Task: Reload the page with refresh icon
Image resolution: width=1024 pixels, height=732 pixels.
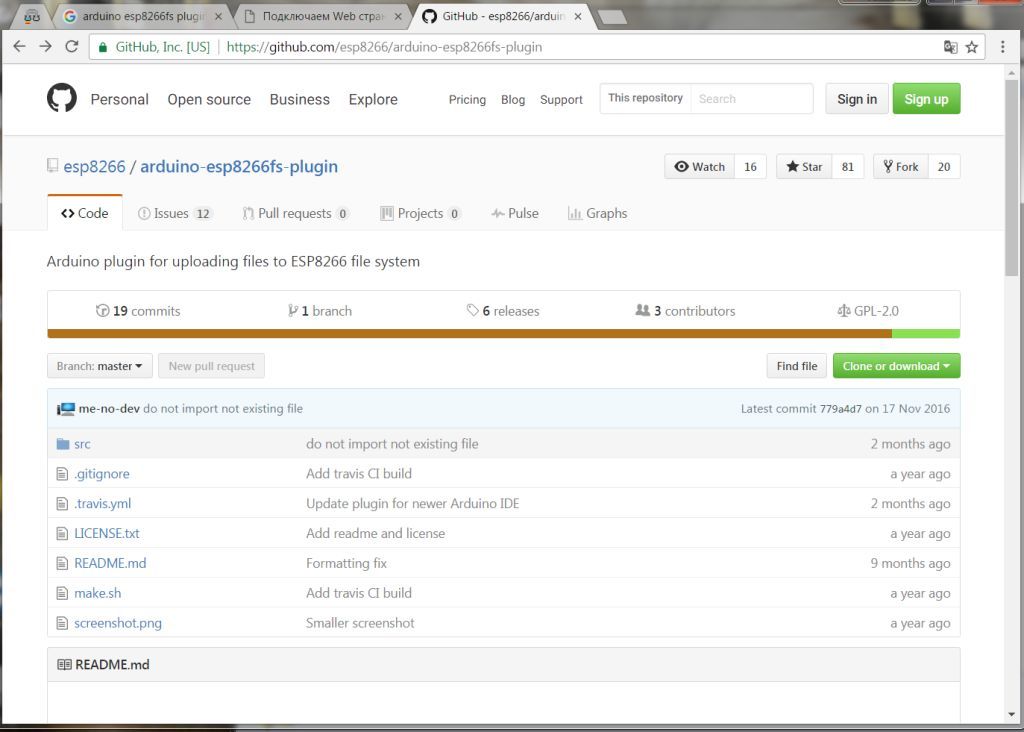Action: coord(71,46)
